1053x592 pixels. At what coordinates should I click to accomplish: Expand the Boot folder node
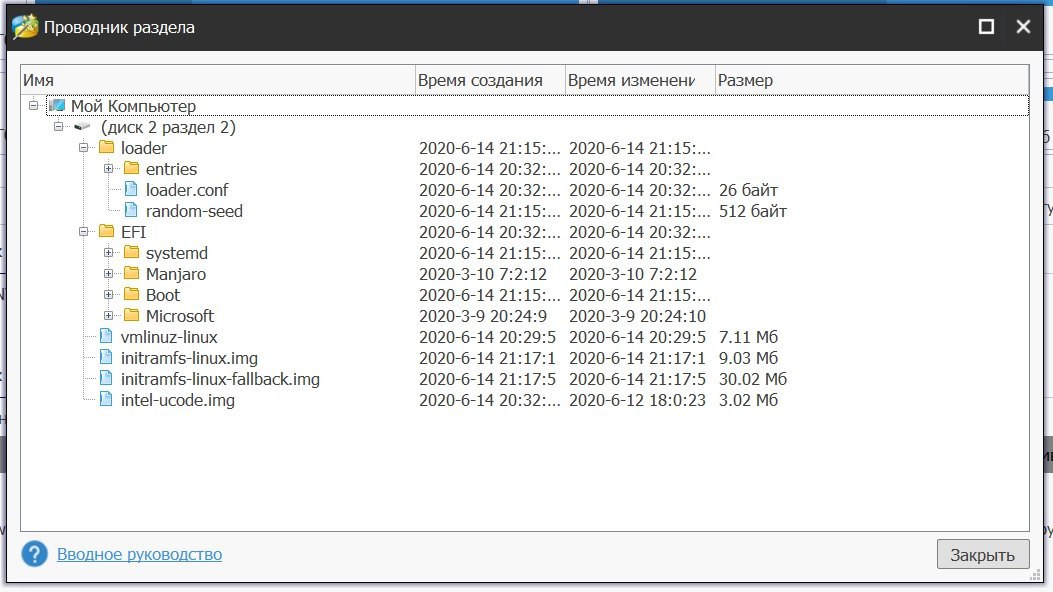click(108, 294)
